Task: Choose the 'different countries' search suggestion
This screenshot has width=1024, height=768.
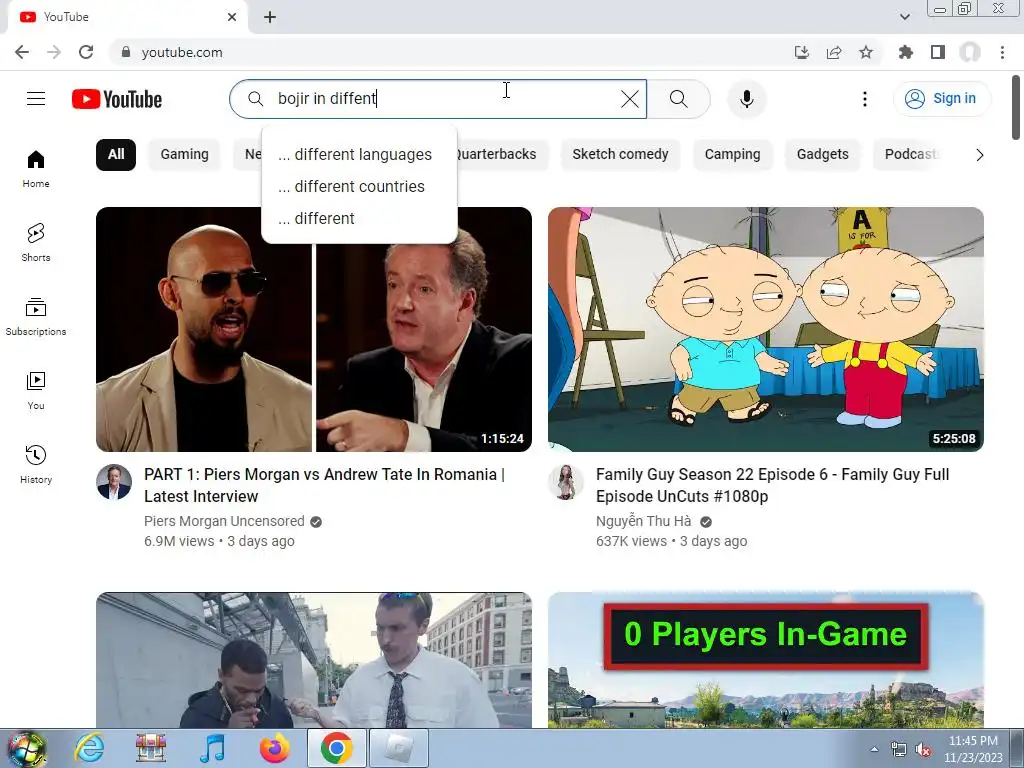Action: 359,187
